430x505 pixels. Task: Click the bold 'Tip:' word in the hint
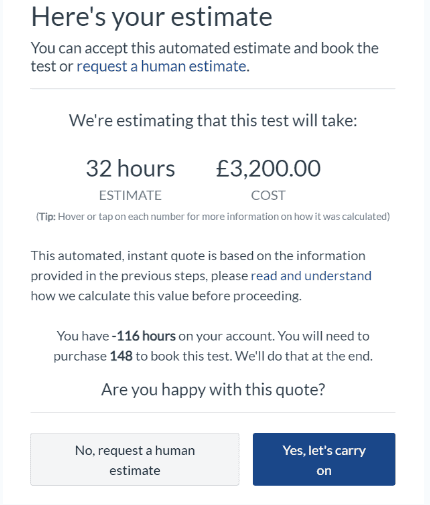click(x=46, y=217)
